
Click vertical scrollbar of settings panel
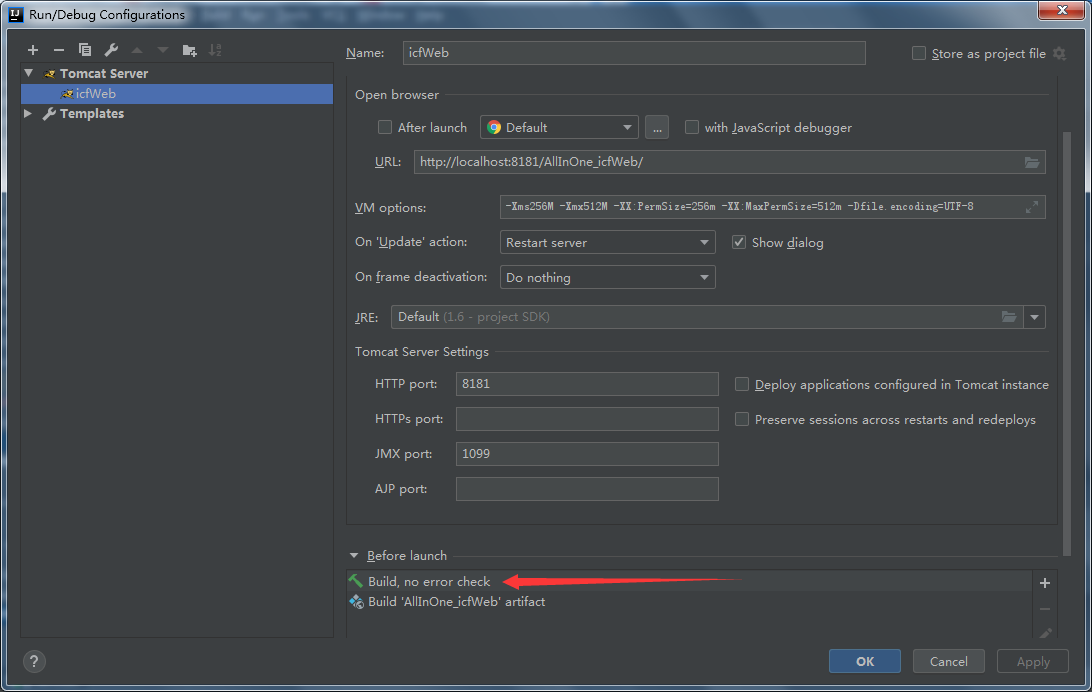pos(1067,343)
